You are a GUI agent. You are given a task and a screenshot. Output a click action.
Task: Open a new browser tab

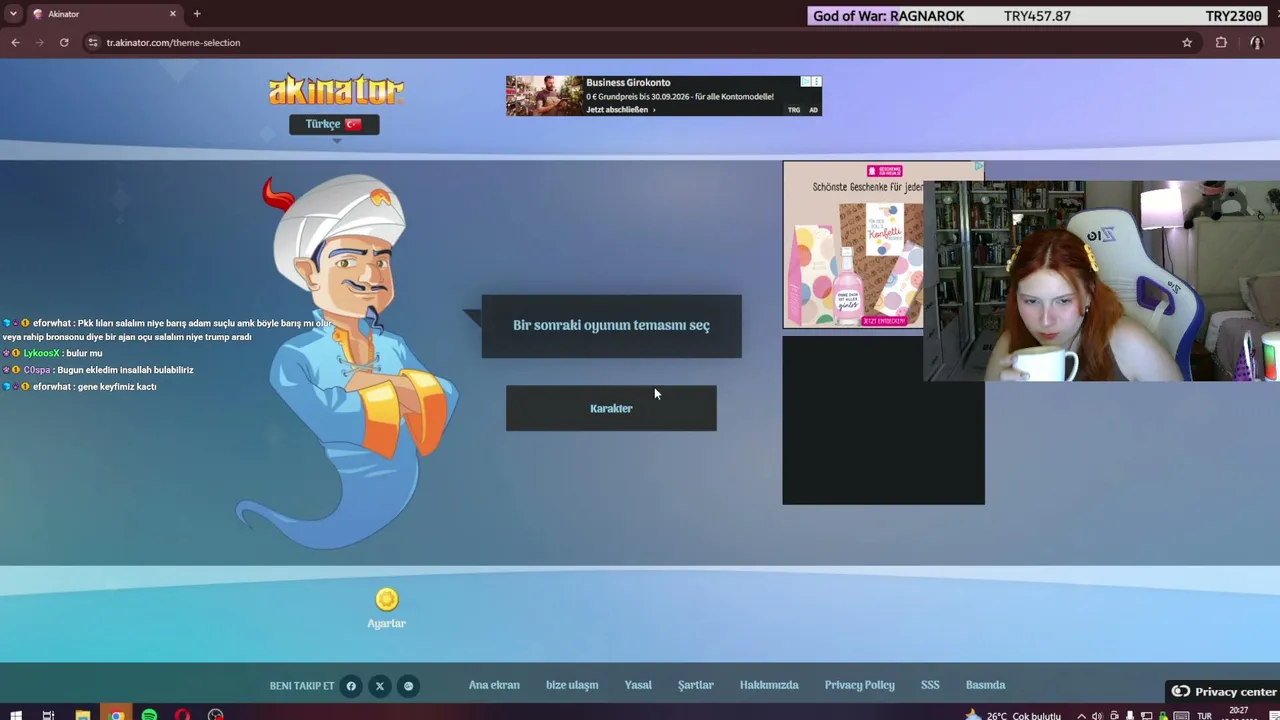[197, 14]
